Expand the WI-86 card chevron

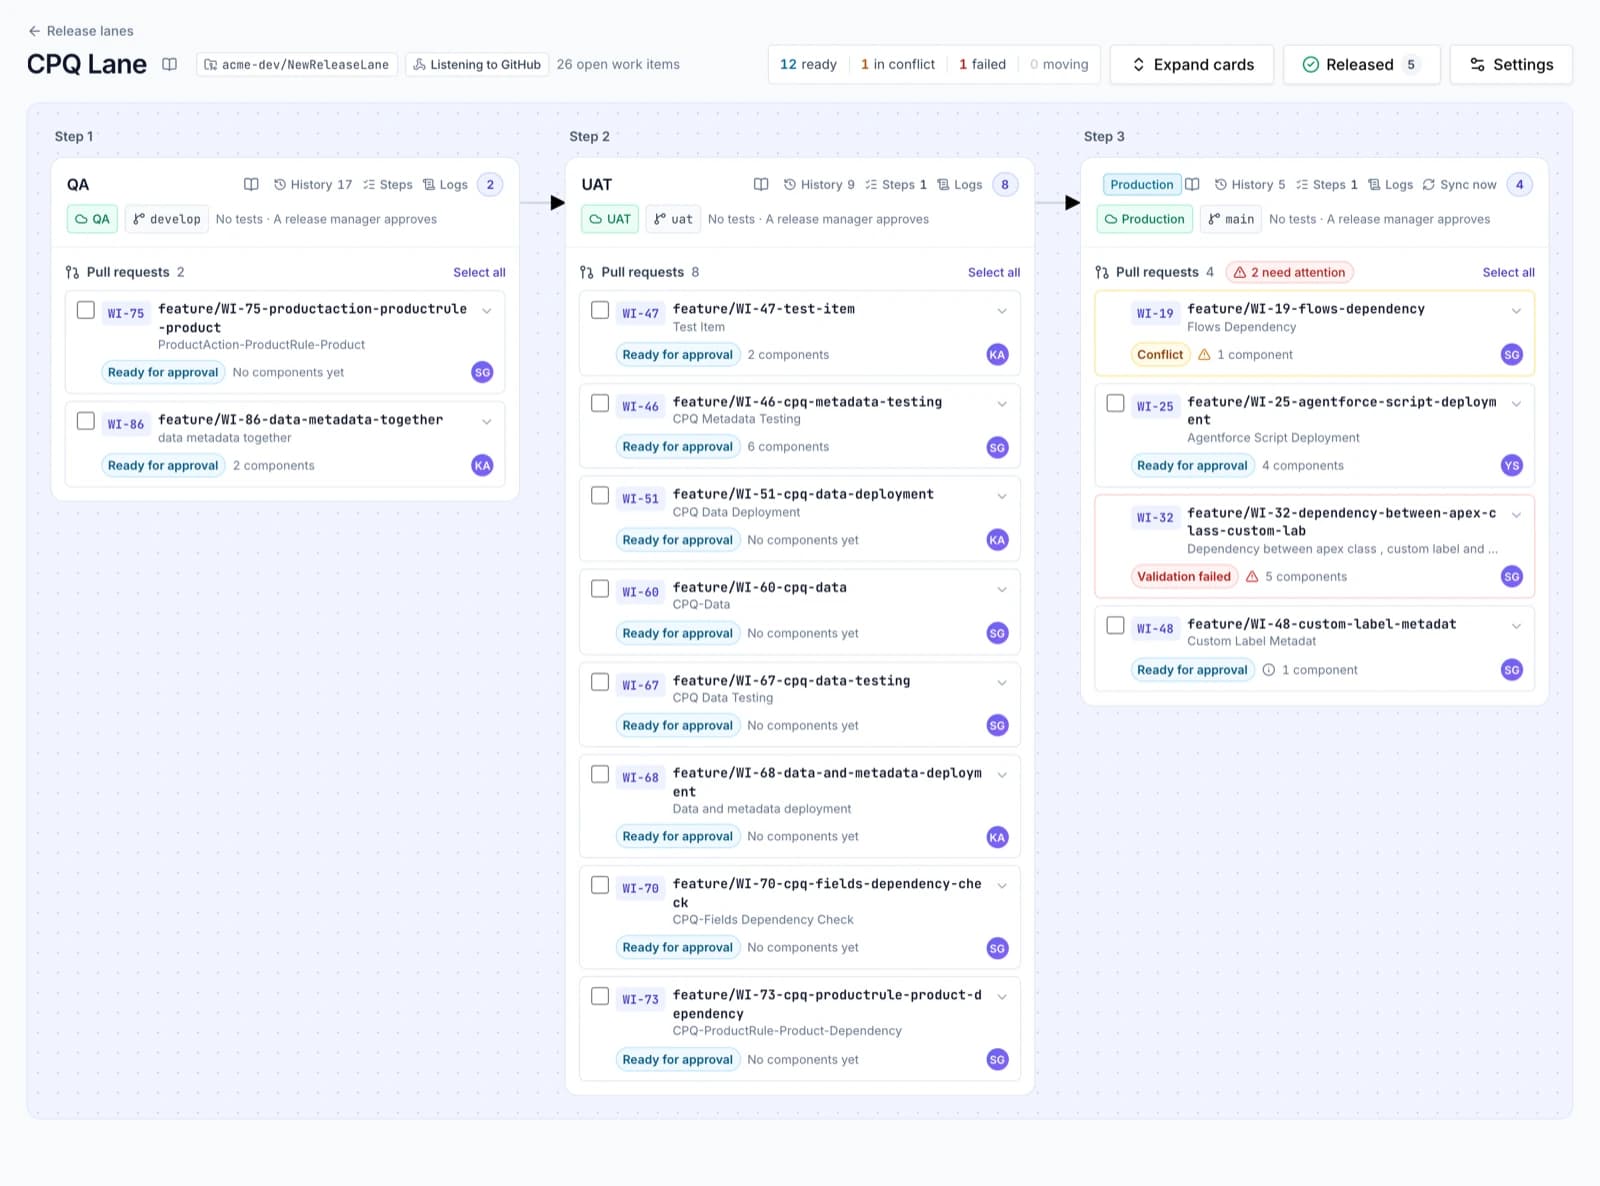(x=487, y=422)
